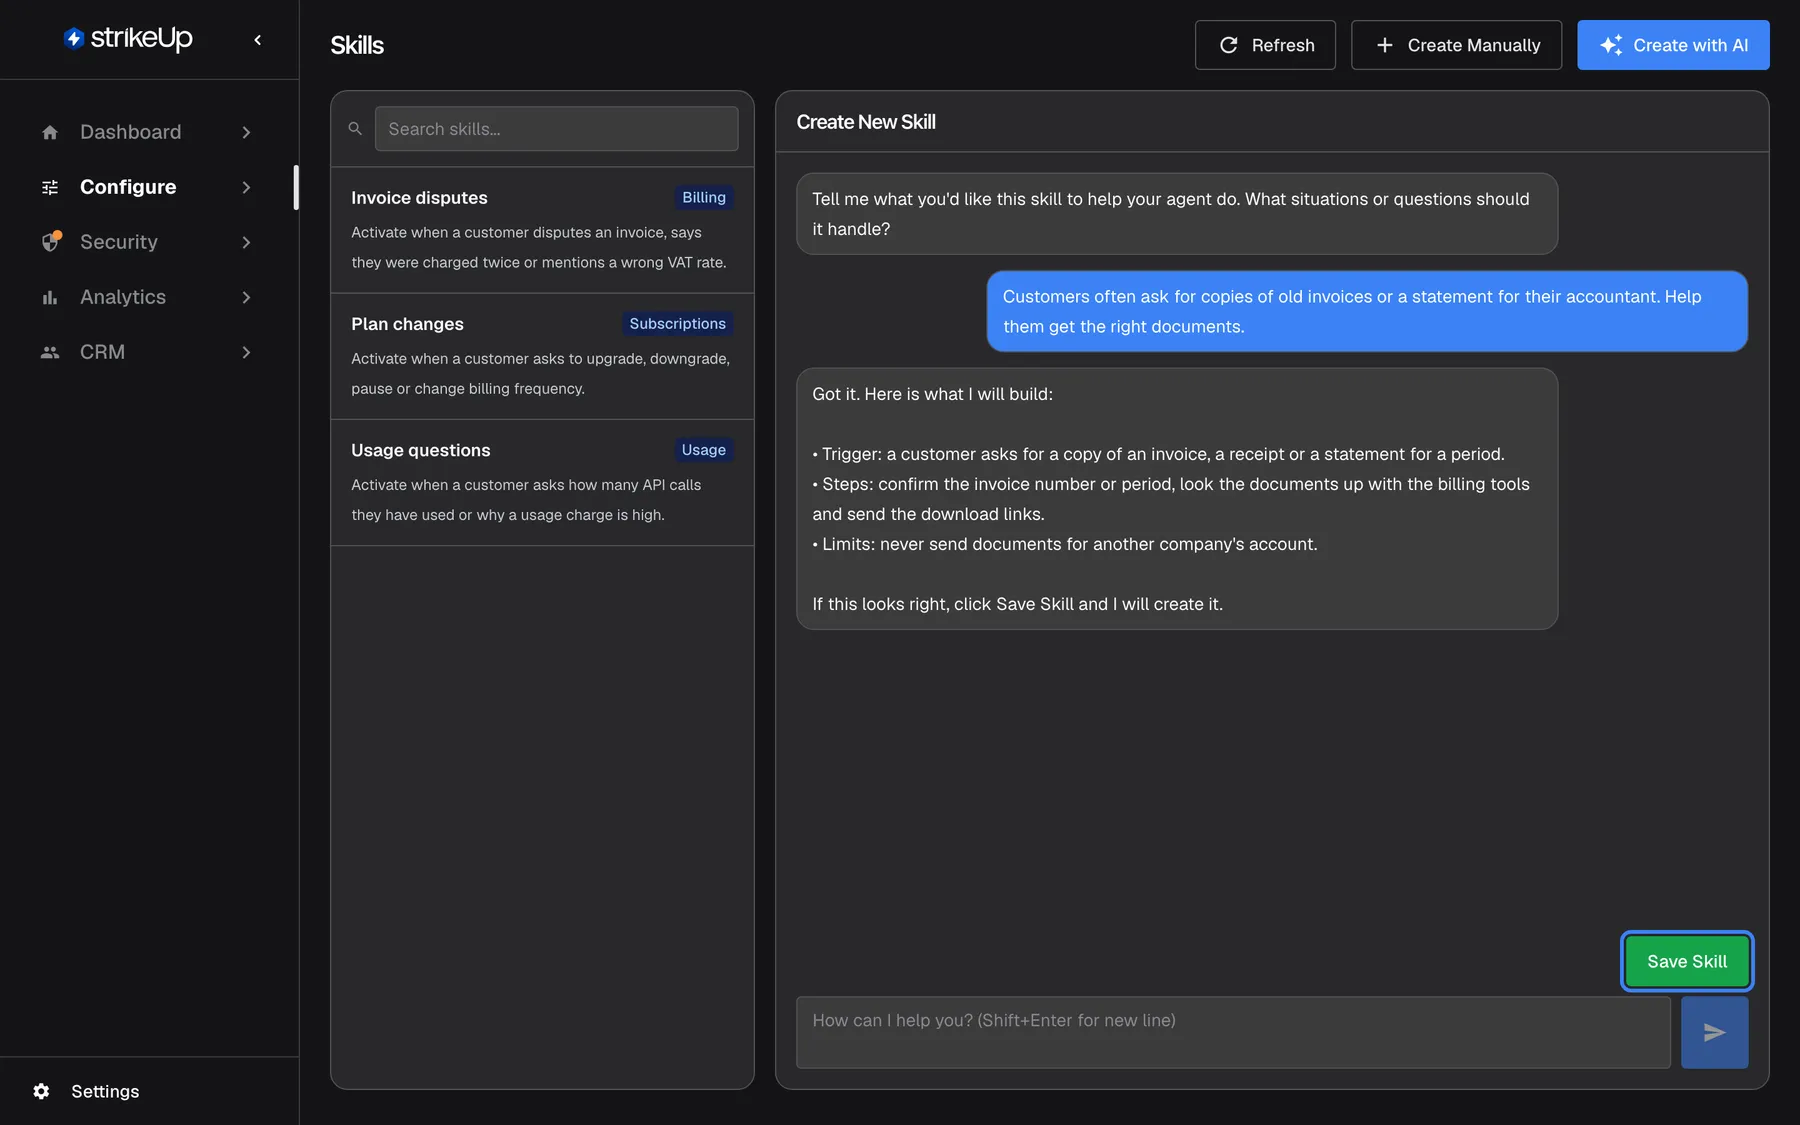Screen dimensions: 1800x1125
Task: Click Create with AI button
Action: tap(1673, 45)
